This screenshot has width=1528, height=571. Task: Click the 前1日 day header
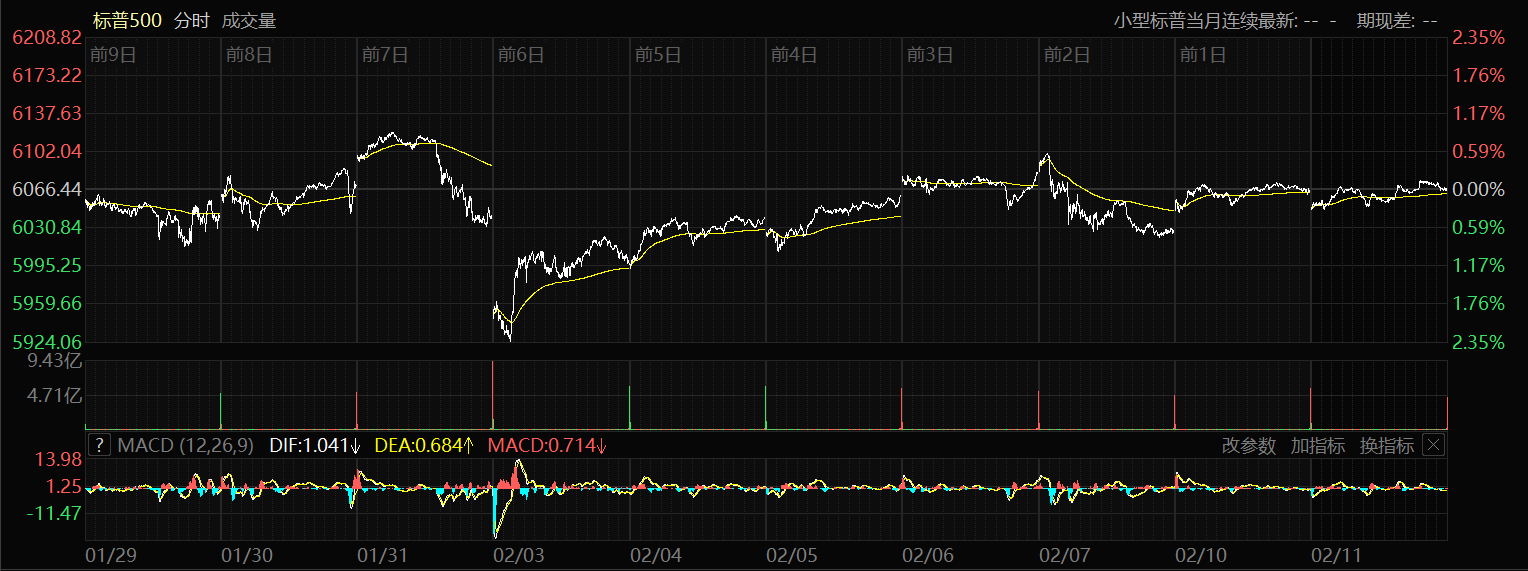1203,55
